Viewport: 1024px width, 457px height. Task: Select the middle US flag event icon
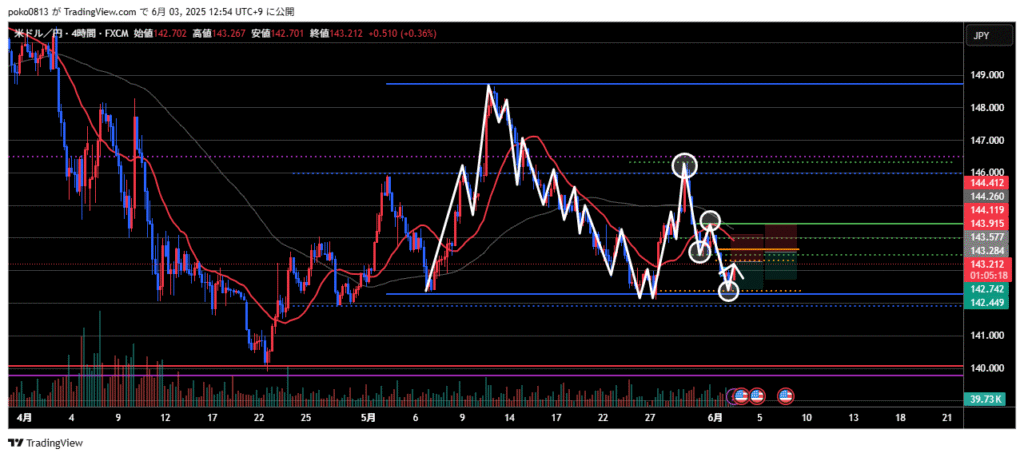click(x=757, y=396)
